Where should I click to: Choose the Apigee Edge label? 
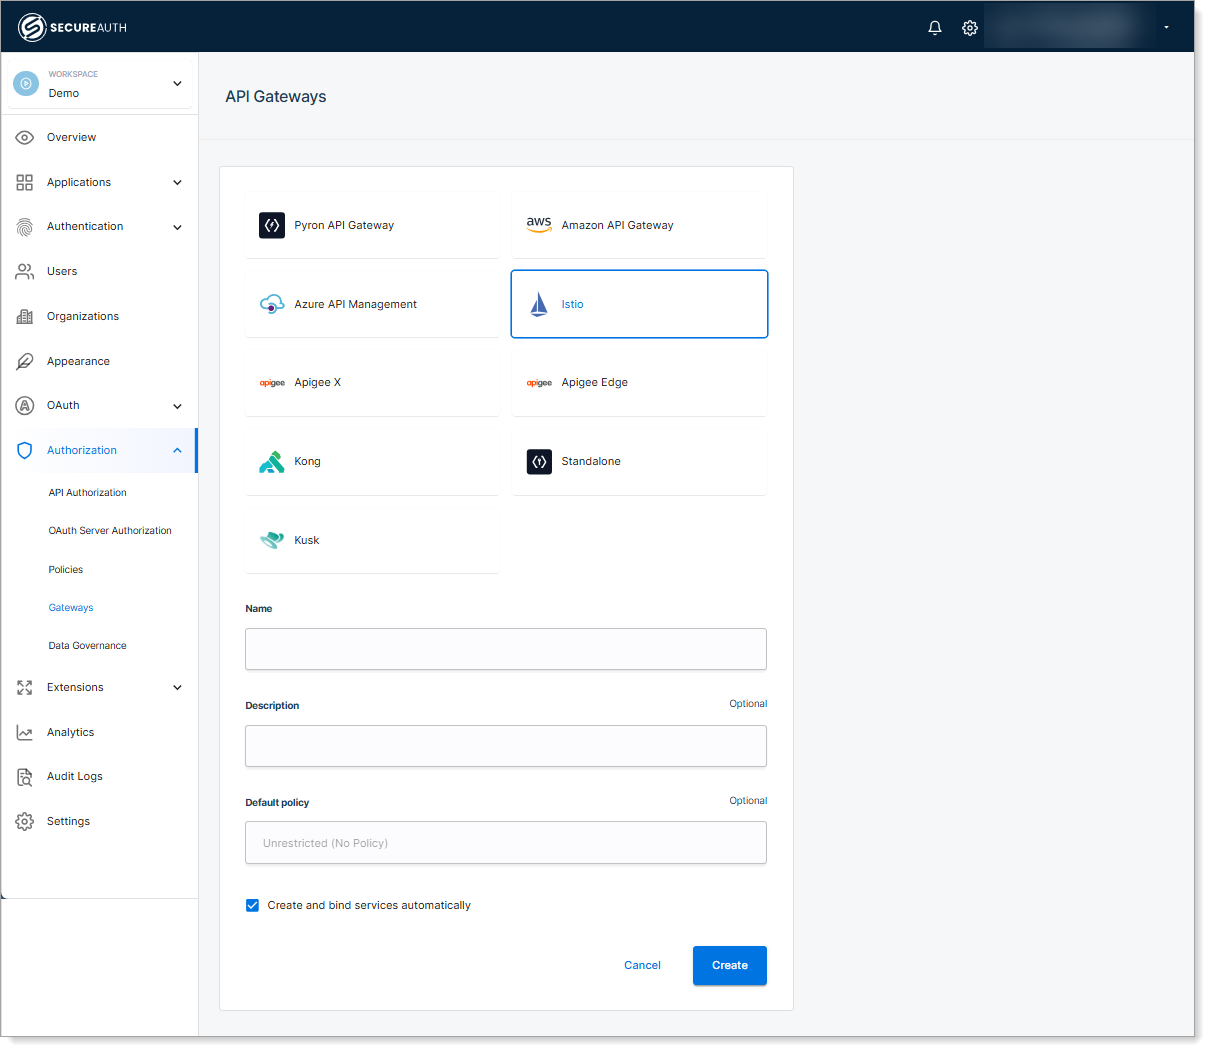click(x=595, y=383)
